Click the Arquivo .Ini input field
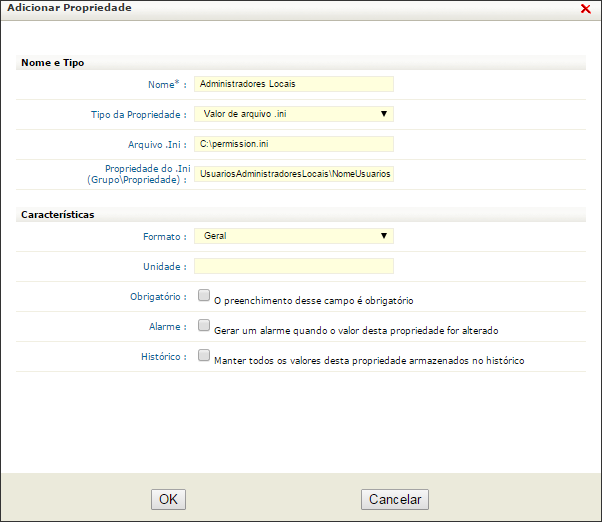The height and width of the screenshot is (522, 602). point(294,144)
